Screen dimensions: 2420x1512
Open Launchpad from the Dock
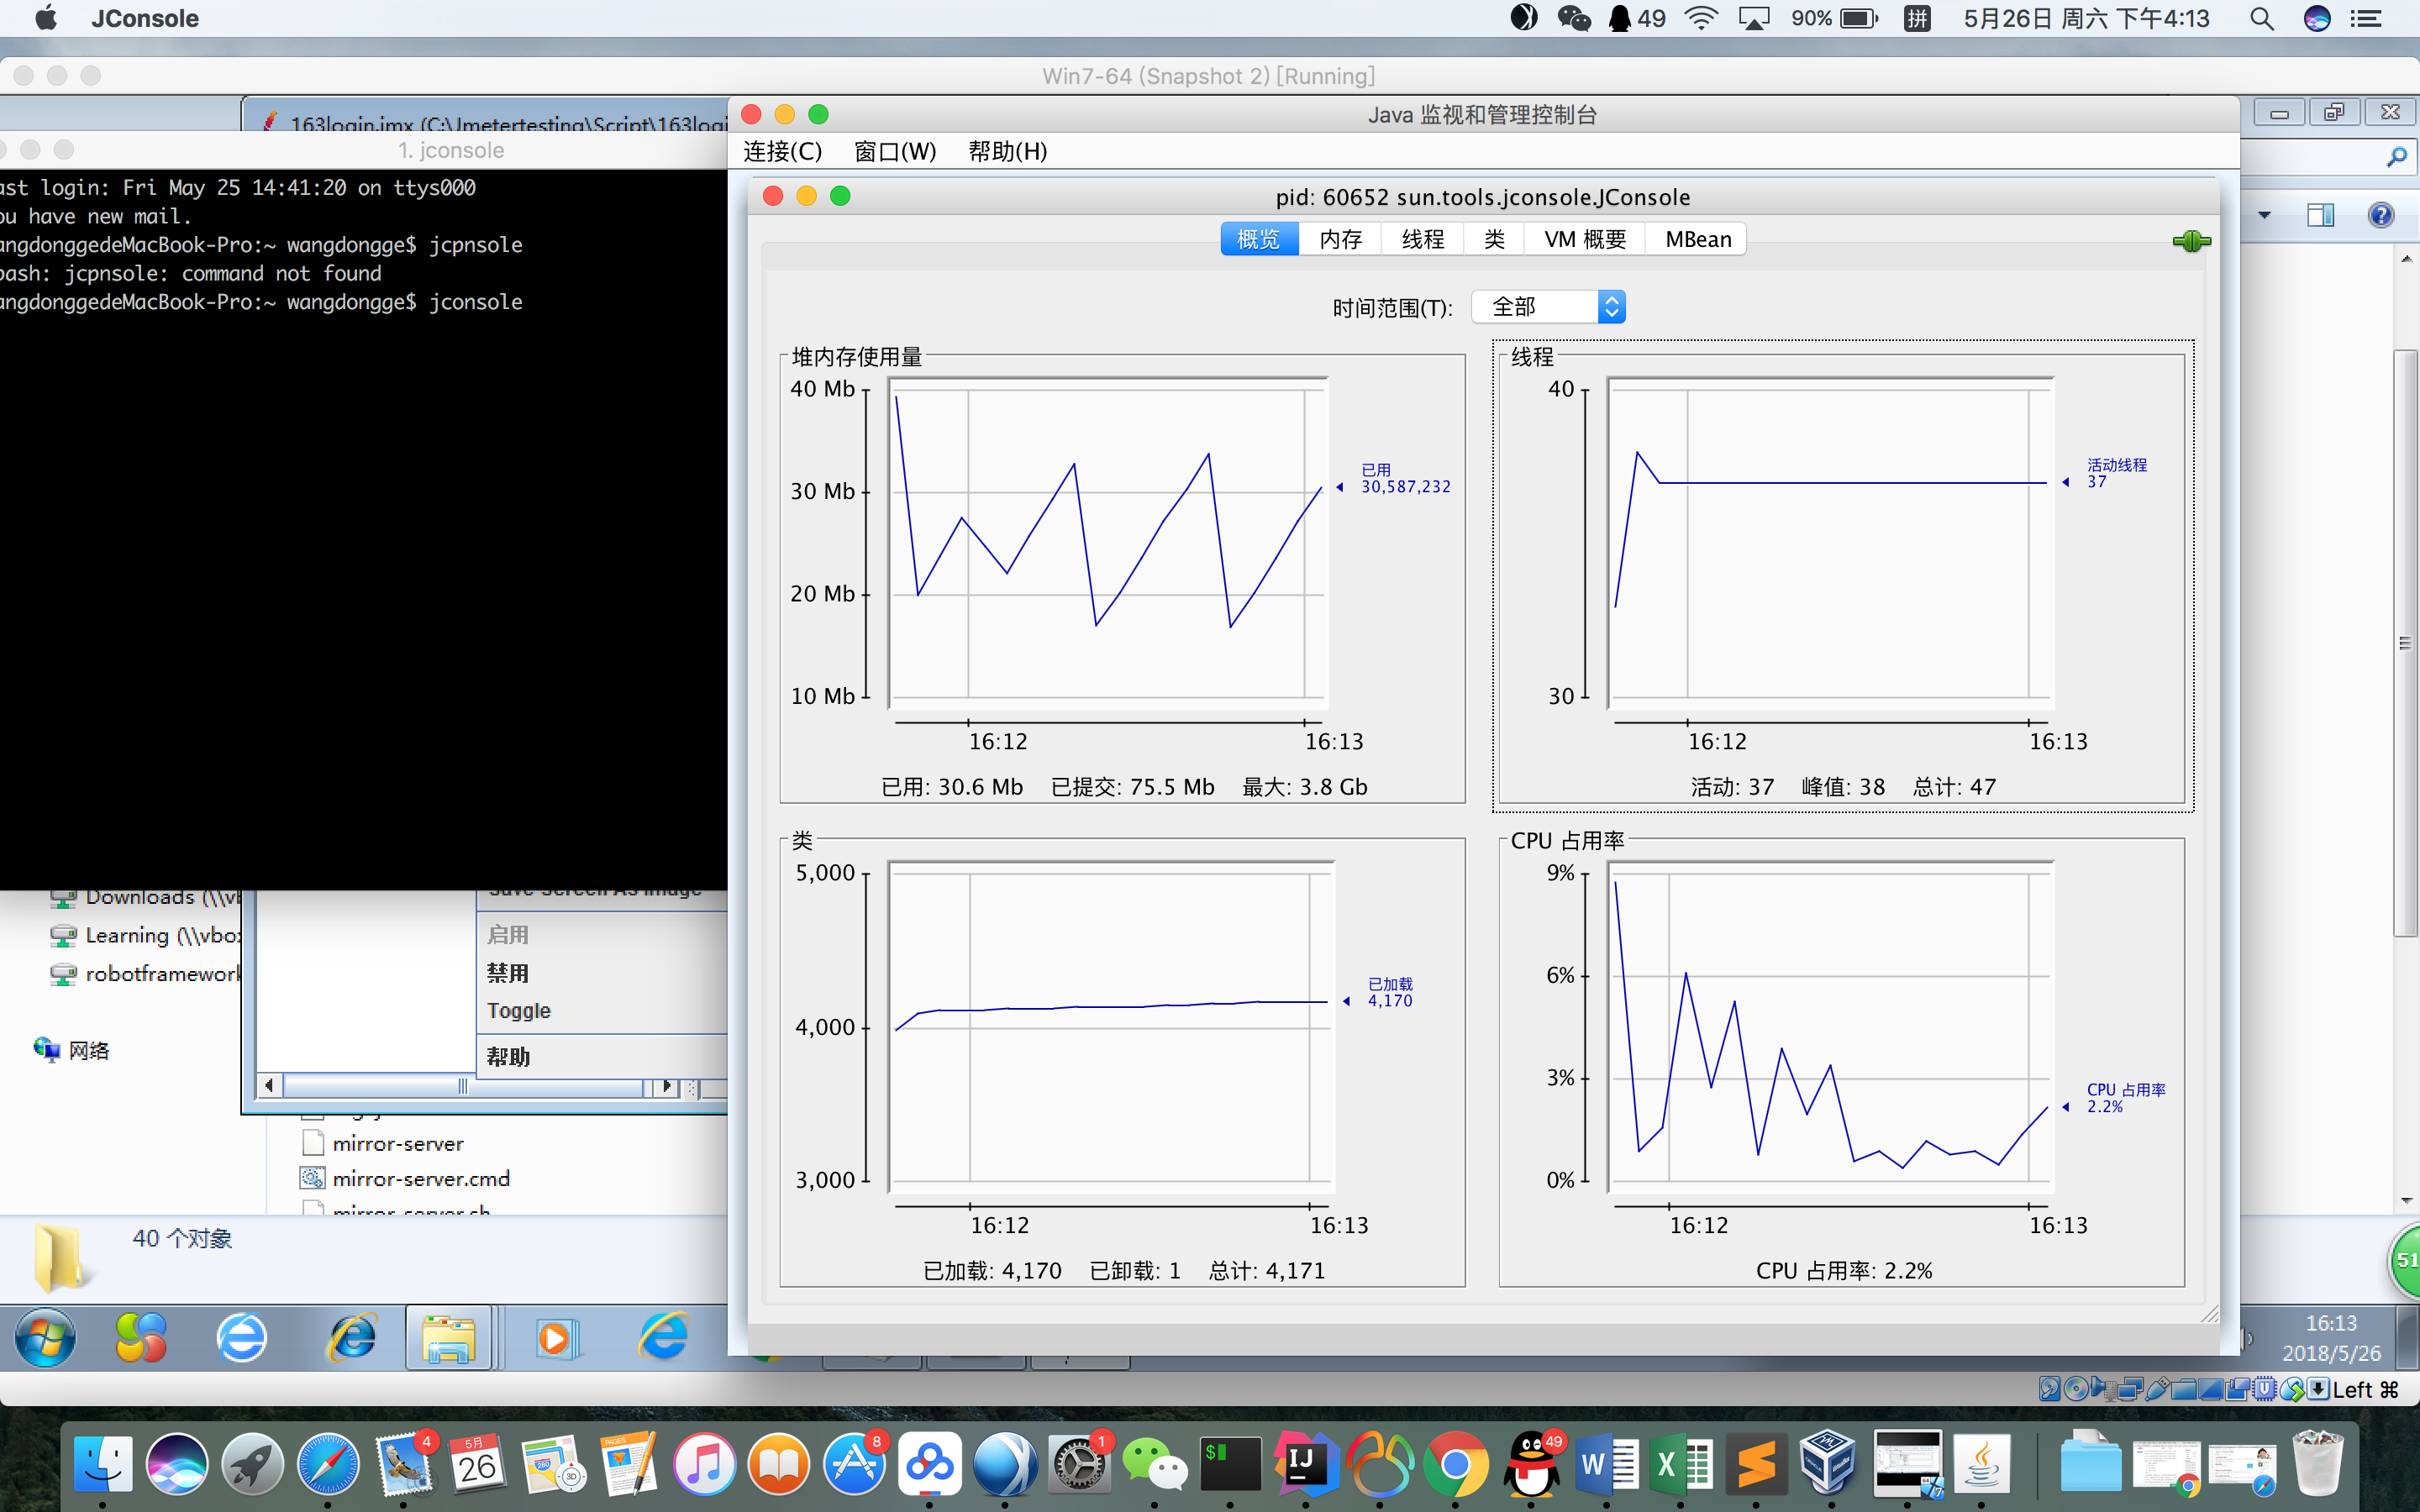(252, 1465)
